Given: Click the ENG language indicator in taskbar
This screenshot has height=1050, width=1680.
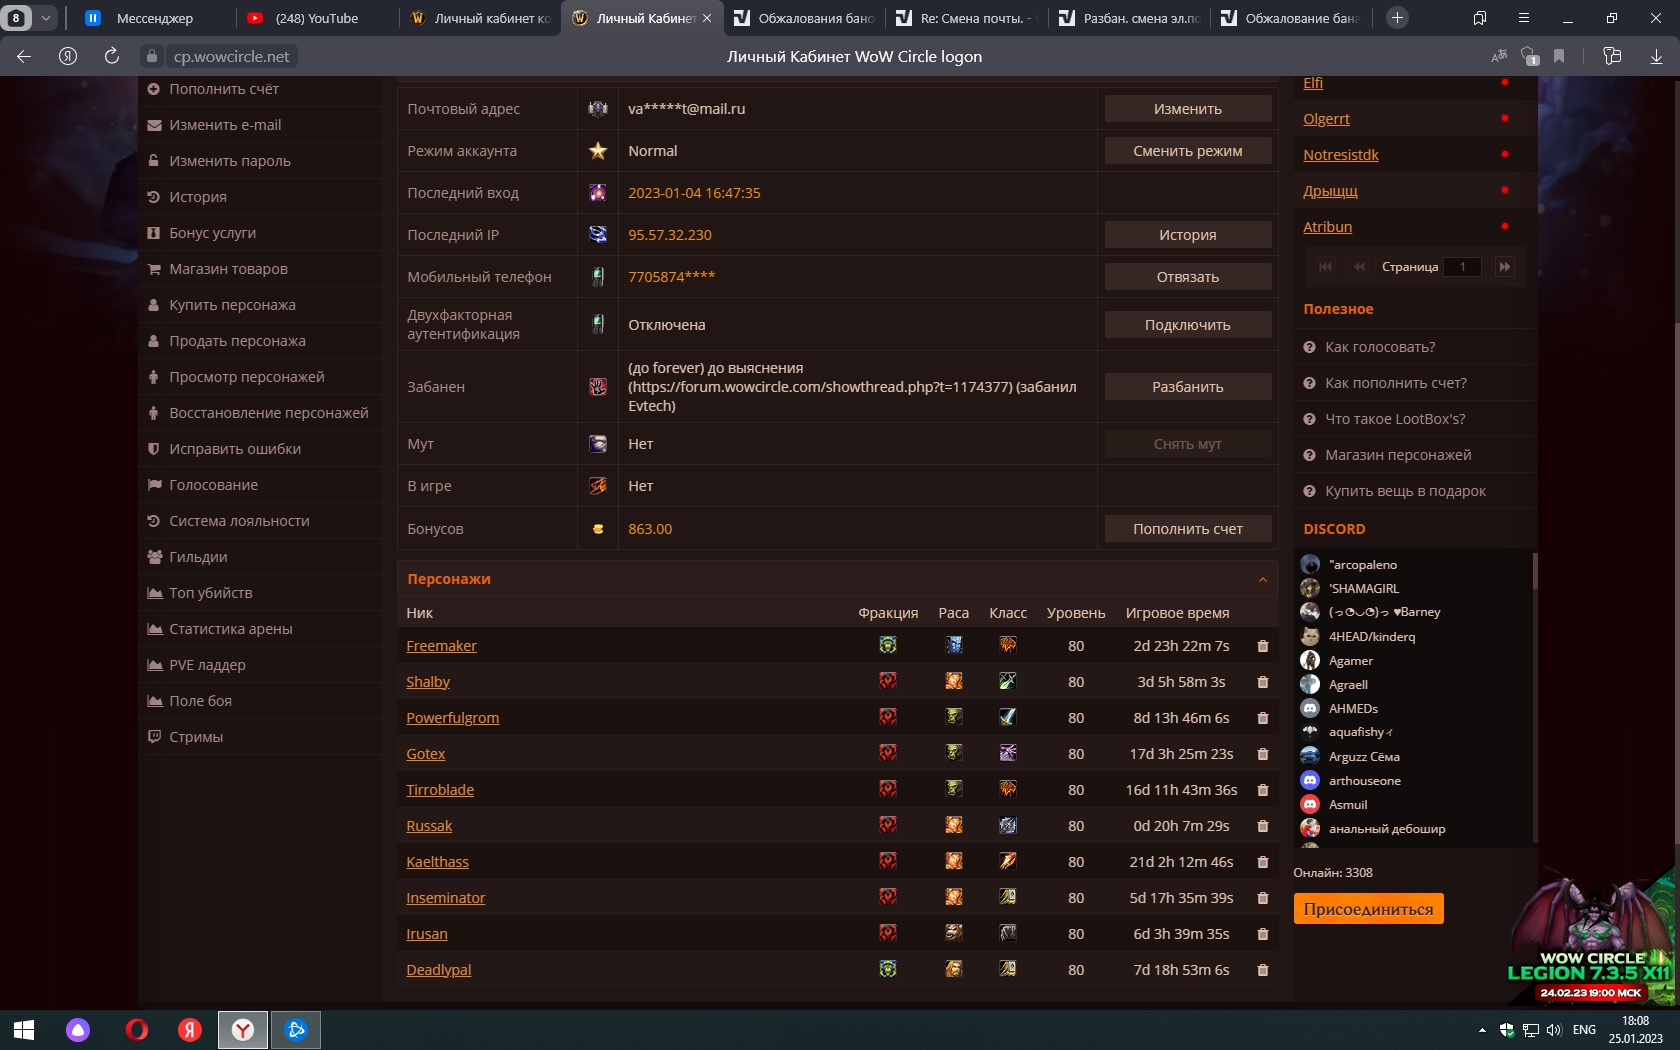Looking at the screenshot, I should (x=1584, y=1030).
